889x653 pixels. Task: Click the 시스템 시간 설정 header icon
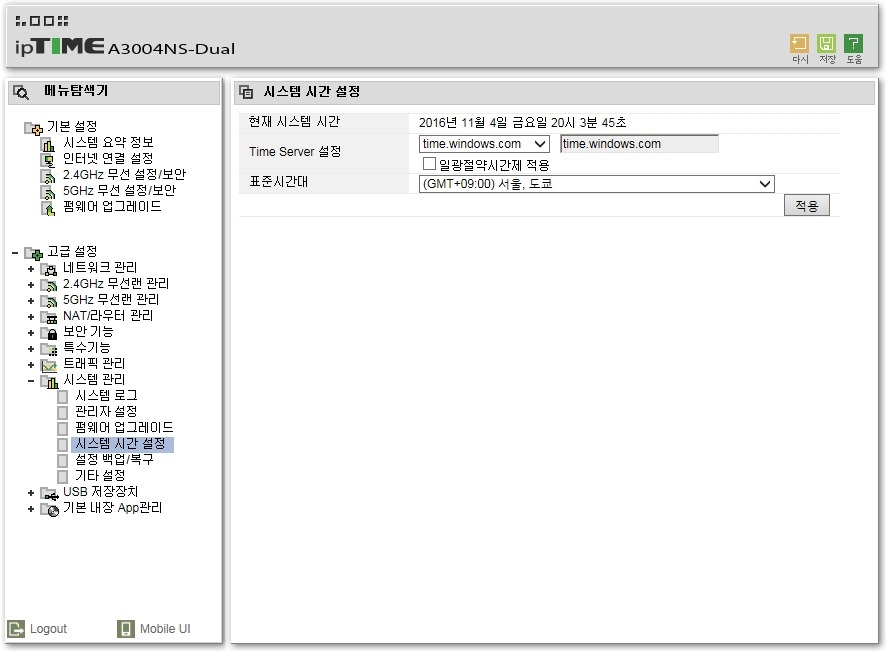click(246, 92)
